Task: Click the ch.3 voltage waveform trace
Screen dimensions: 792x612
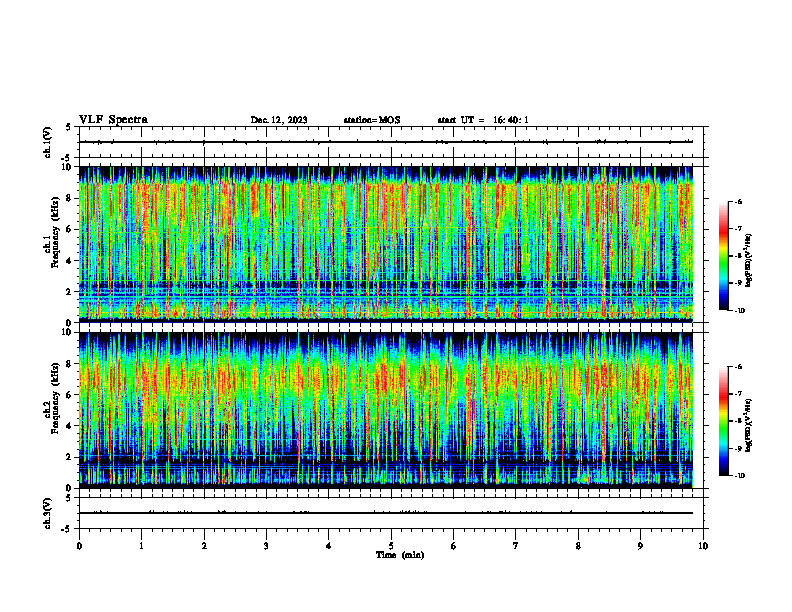Action: click(385, 513)
